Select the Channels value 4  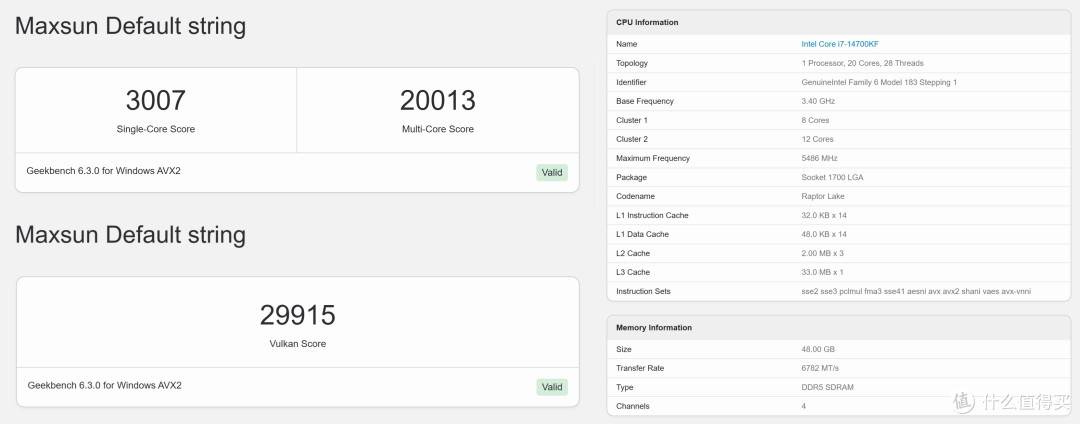tap(803, 407)
